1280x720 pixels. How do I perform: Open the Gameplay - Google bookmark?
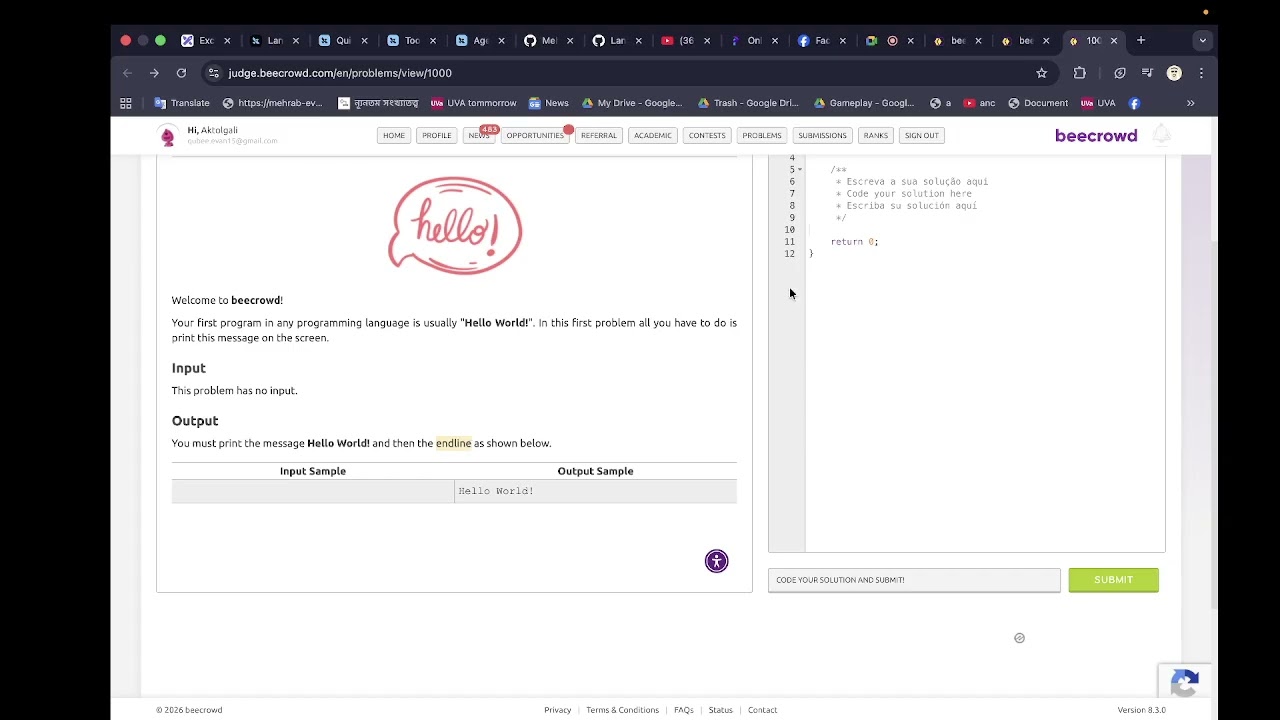click(x=865, y=103)
